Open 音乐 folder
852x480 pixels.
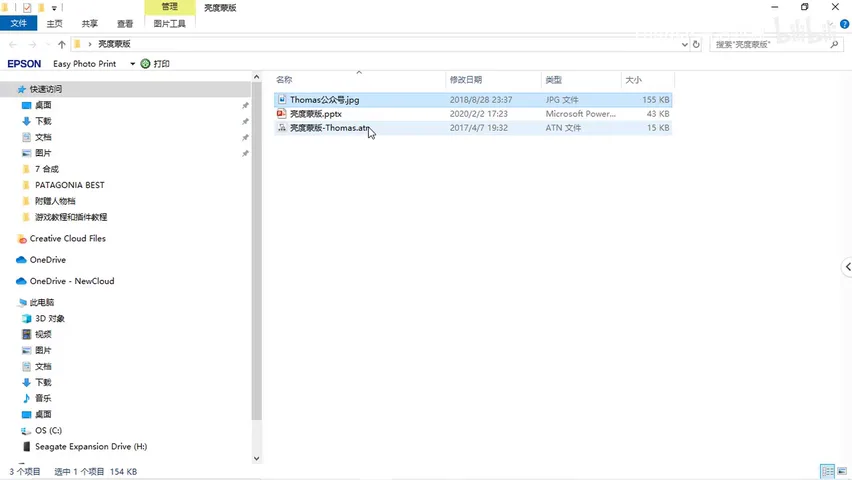pos(43,398)
